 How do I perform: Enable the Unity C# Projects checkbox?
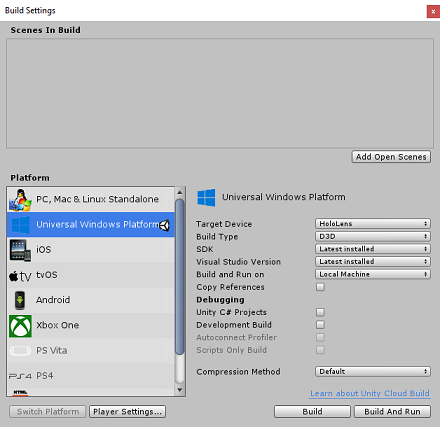(x=320, y=312)
